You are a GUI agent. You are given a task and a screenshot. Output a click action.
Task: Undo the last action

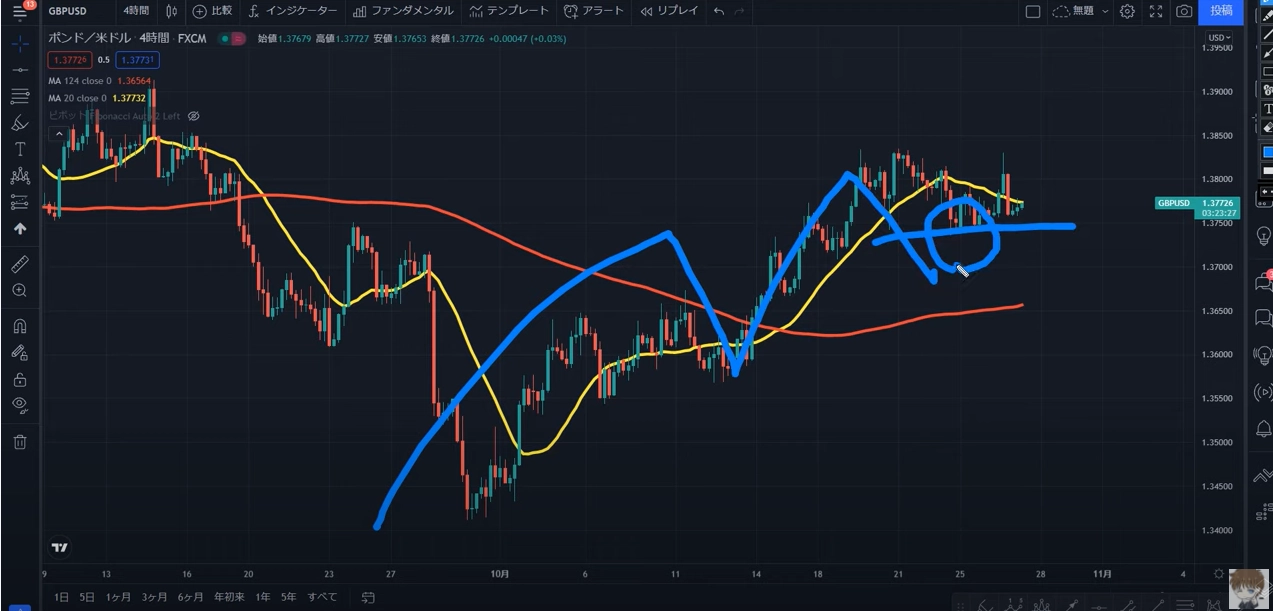click(719, 11)
